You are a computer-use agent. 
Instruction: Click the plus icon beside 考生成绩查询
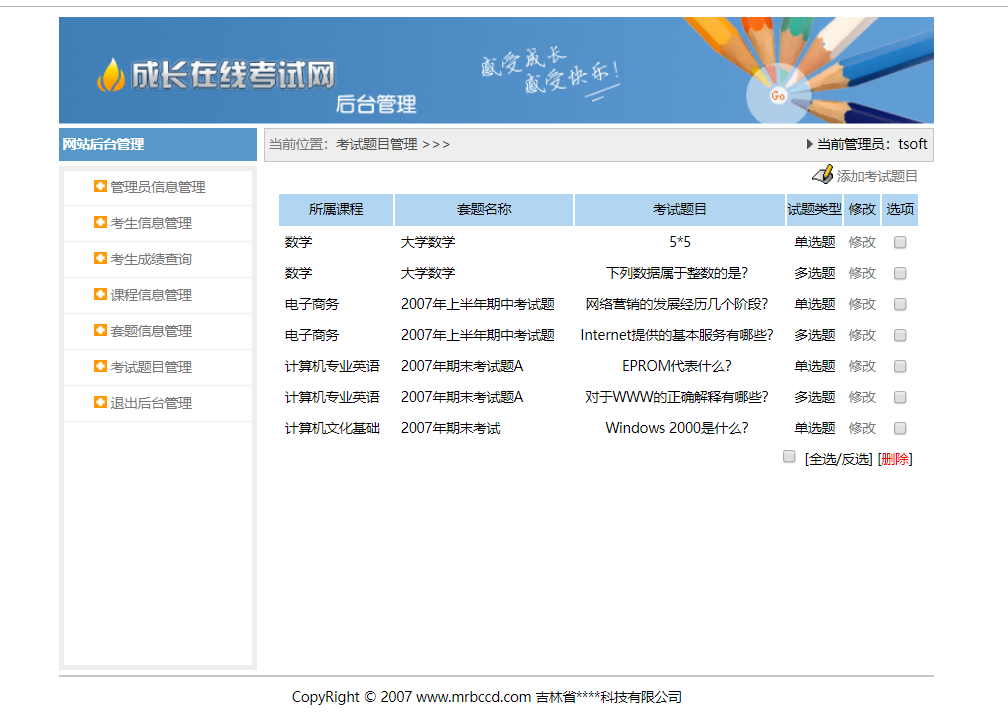click(100, 258)
